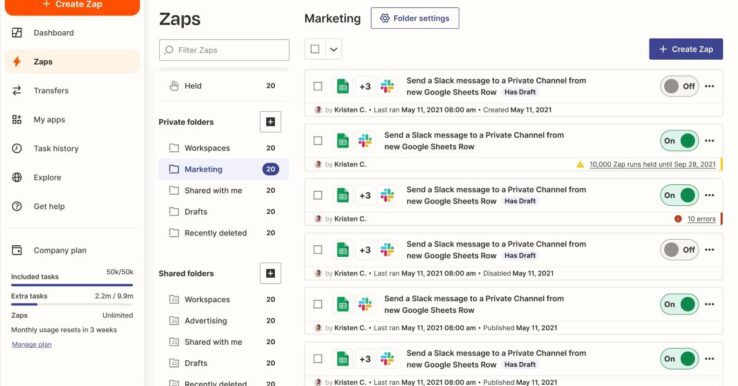
Task: Open the private Drafts folder
Action: pos(224,211)
